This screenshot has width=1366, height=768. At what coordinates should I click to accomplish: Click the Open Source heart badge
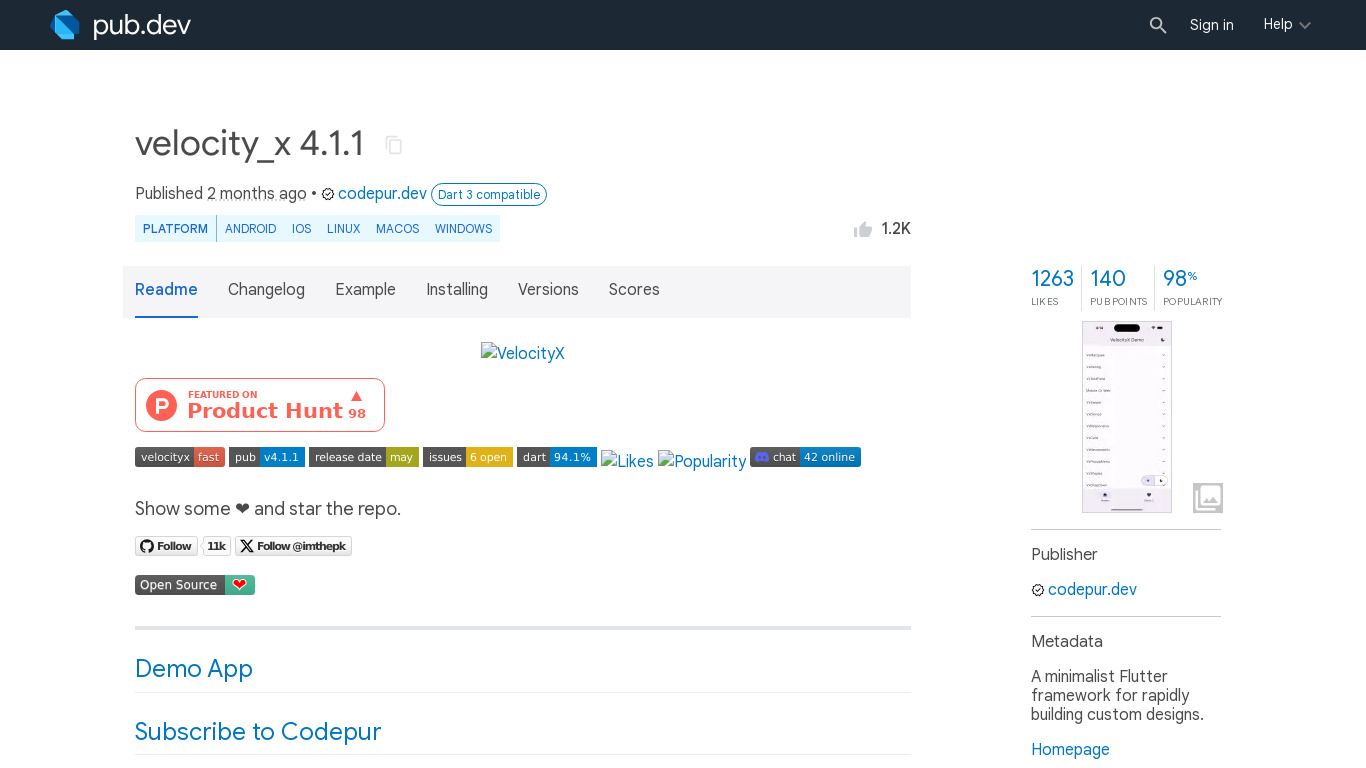(195, 585)
